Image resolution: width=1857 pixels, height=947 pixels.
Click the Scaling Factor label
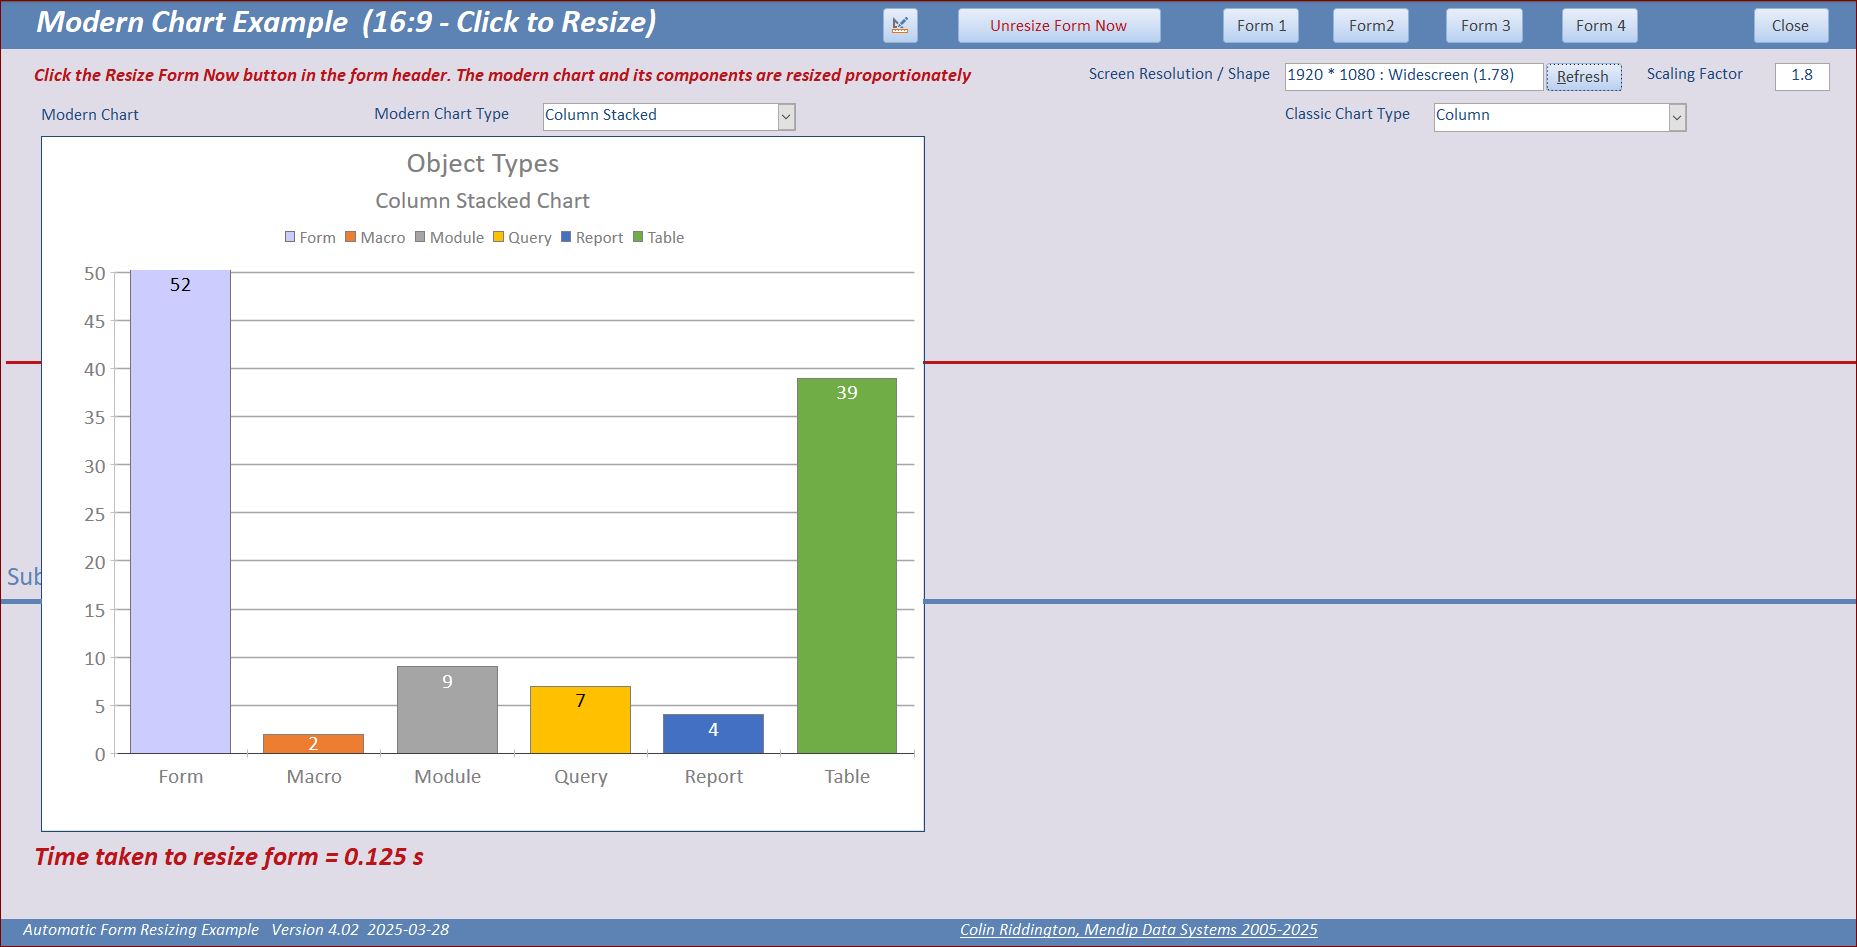1695,74
